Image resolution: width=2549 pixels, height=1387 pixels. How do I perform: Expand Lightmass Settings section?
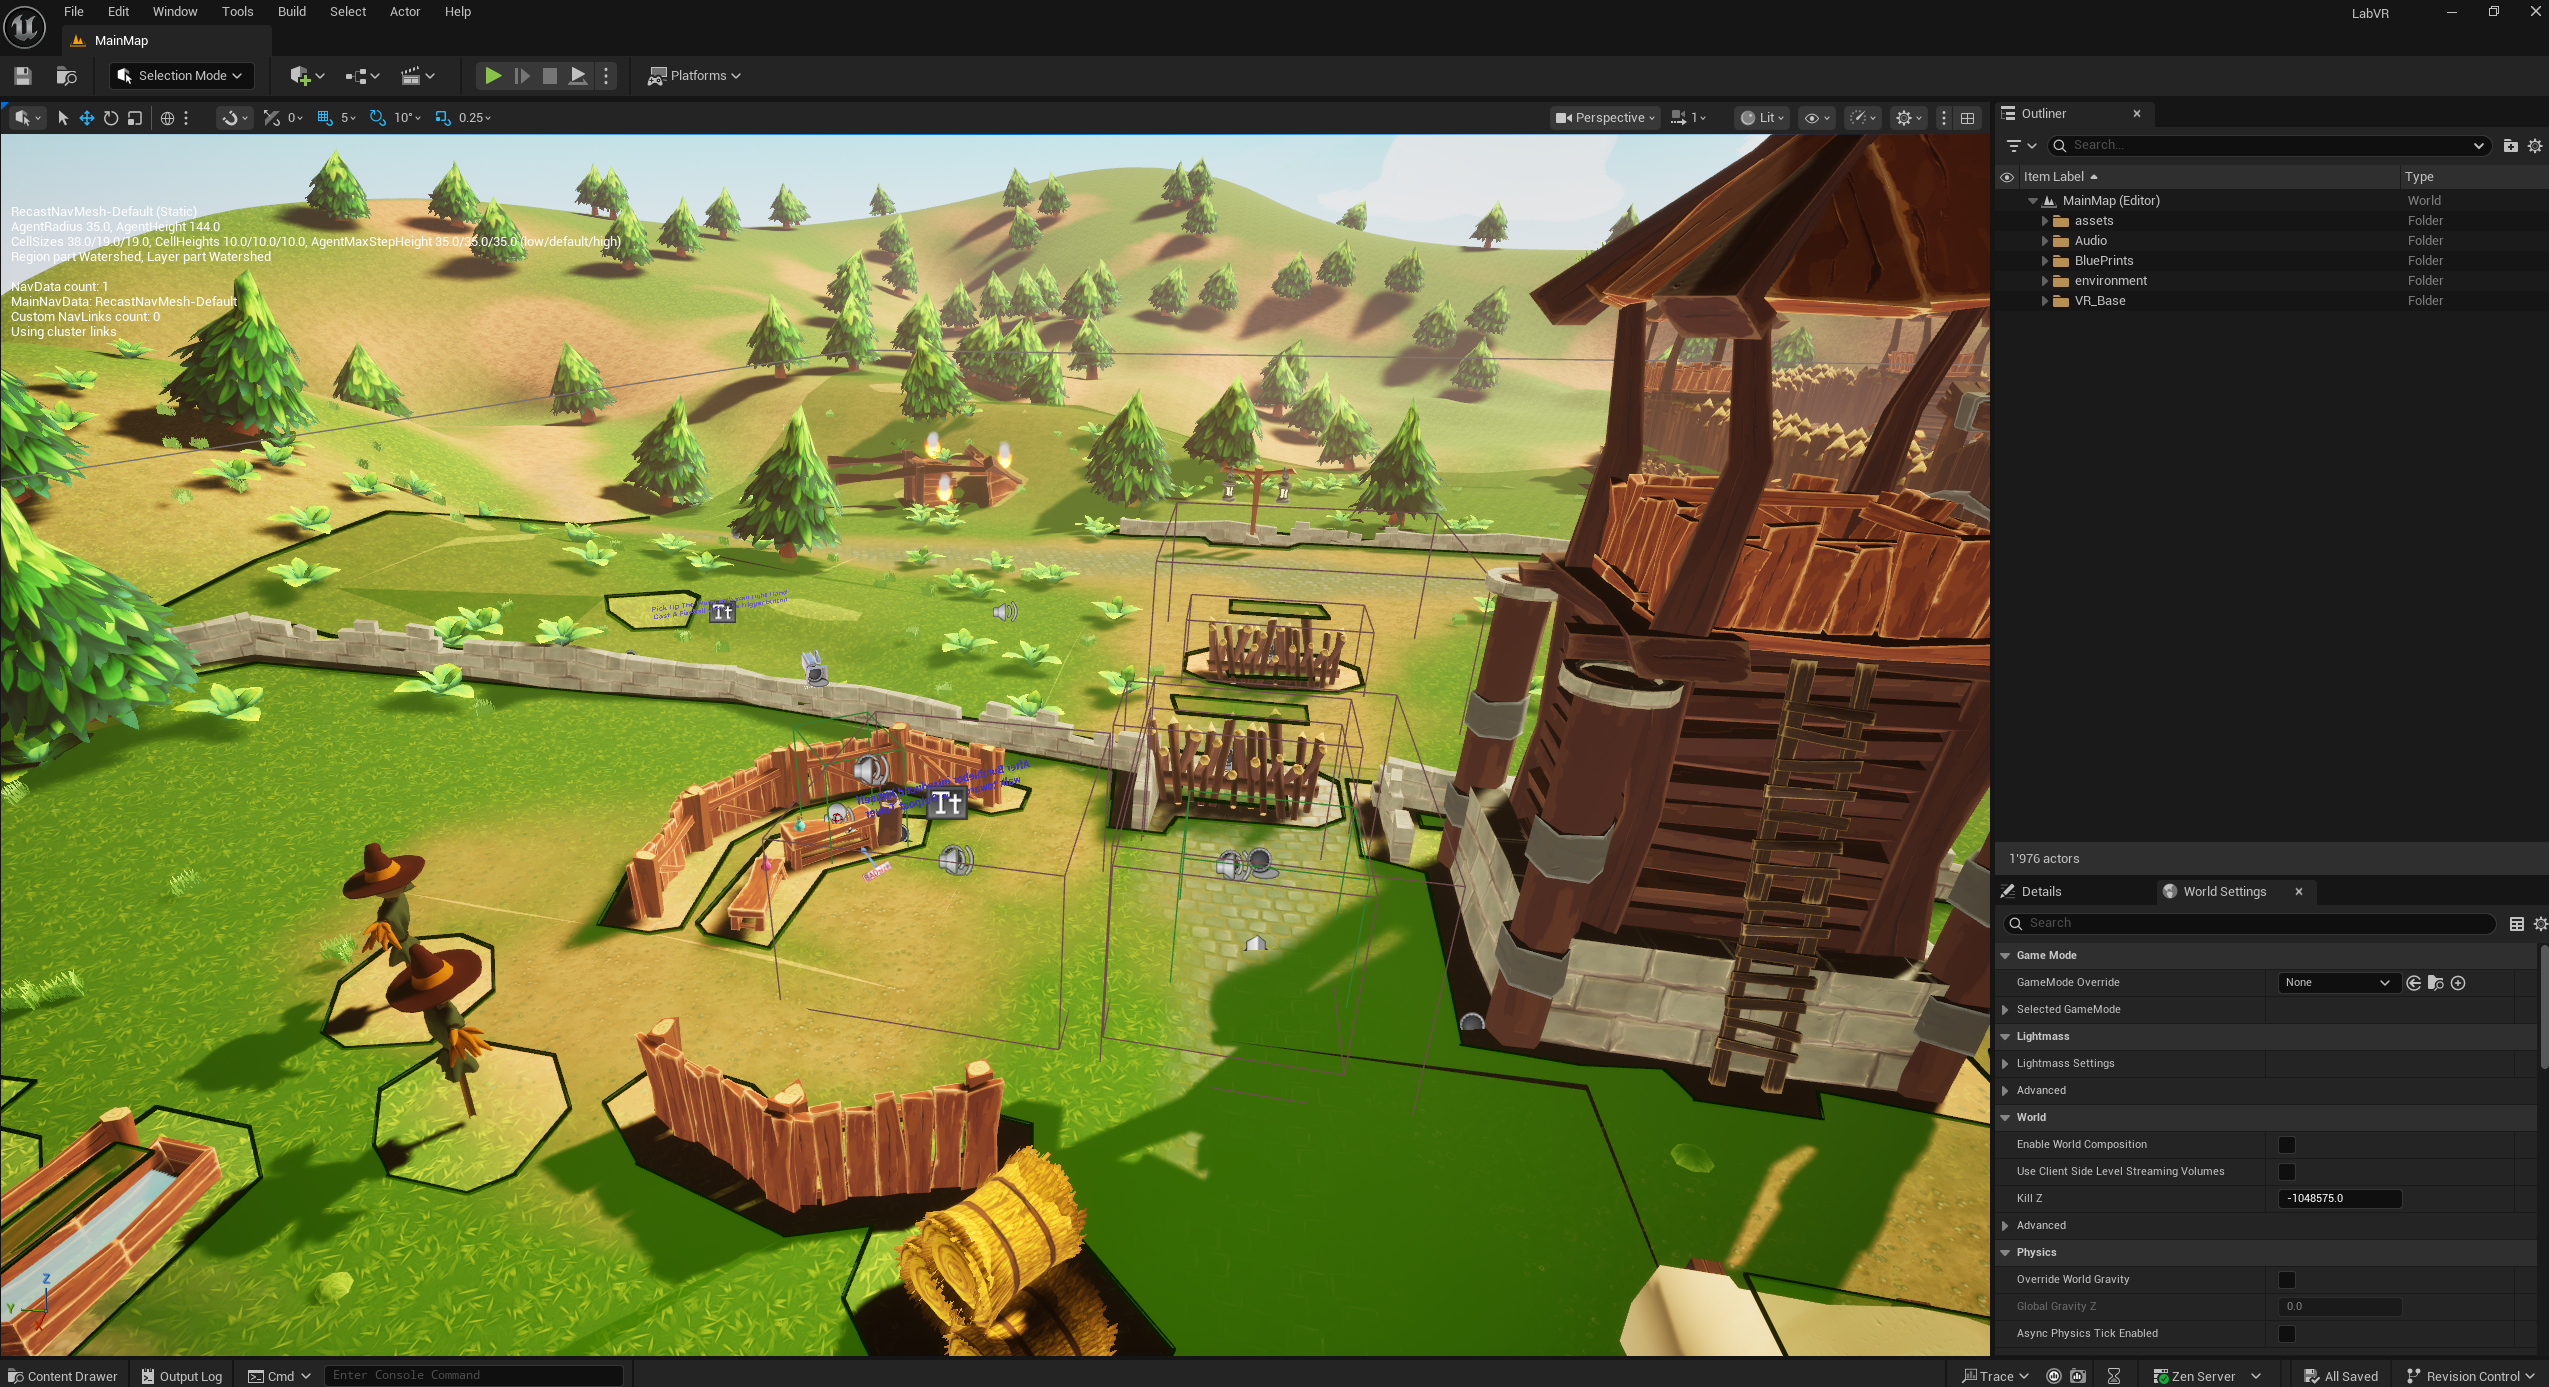coord(2005,1064)
